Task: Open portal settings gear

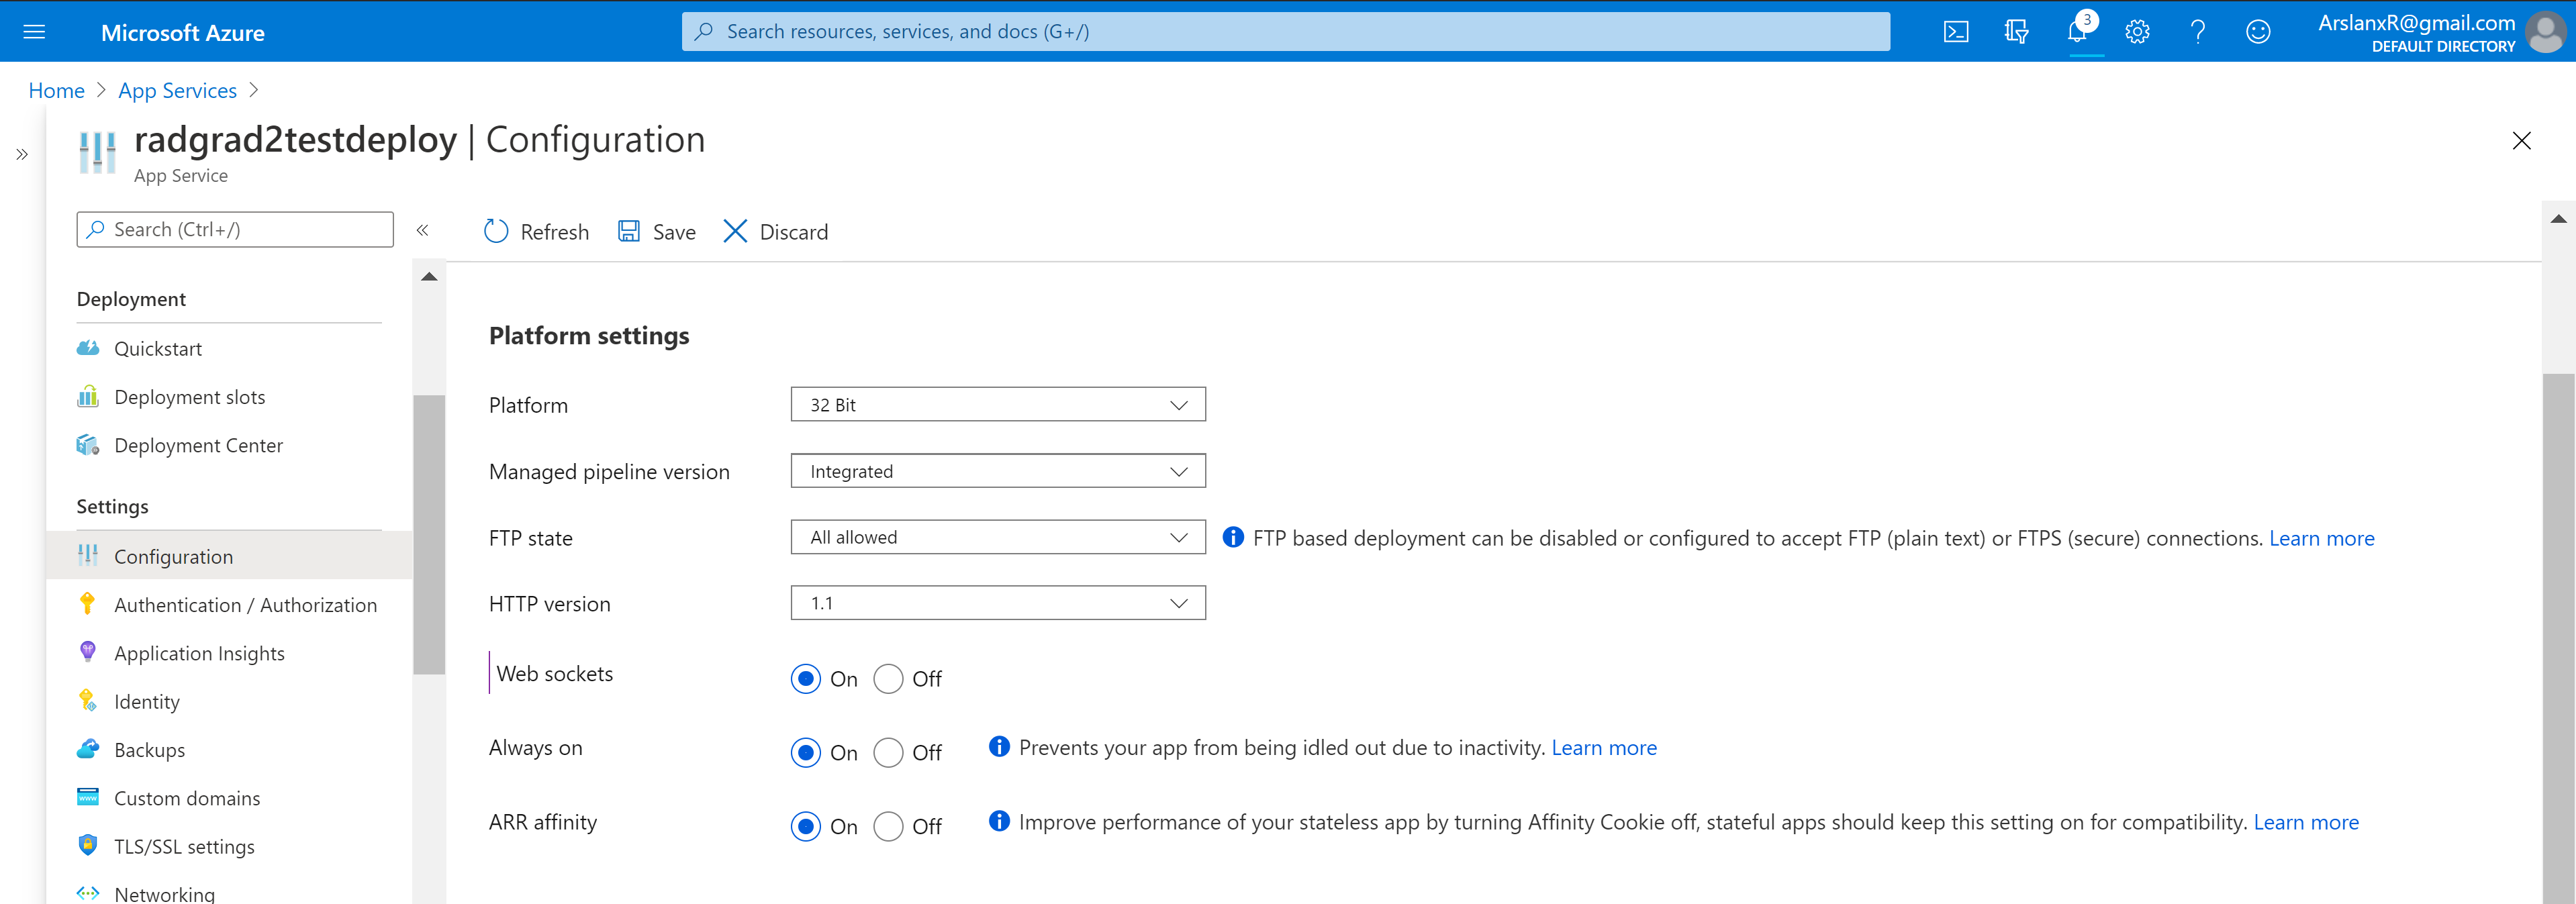Action: coord(2137,32)
